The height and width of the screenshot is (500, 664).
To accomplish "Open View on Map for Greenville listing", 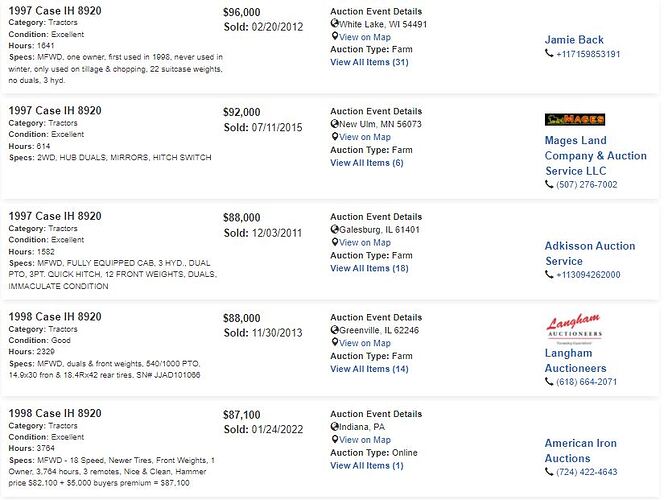I will (x=365, y=343).
